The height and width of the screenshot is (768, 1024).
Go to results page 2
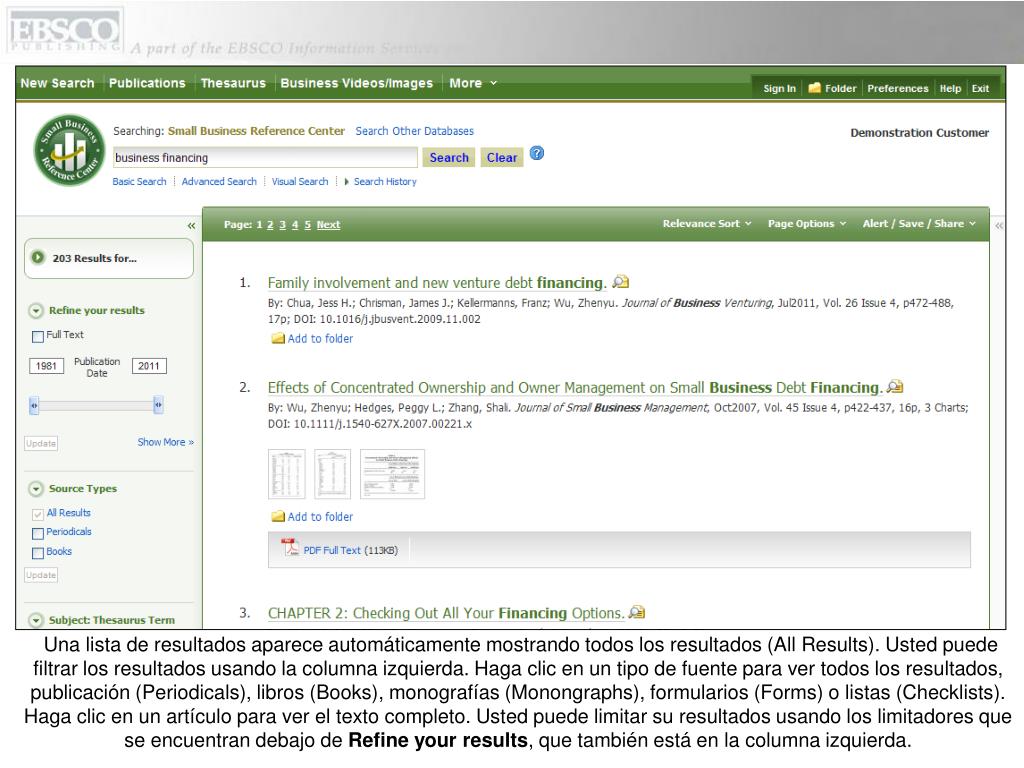pyautogui.click(x=270, y=225)
